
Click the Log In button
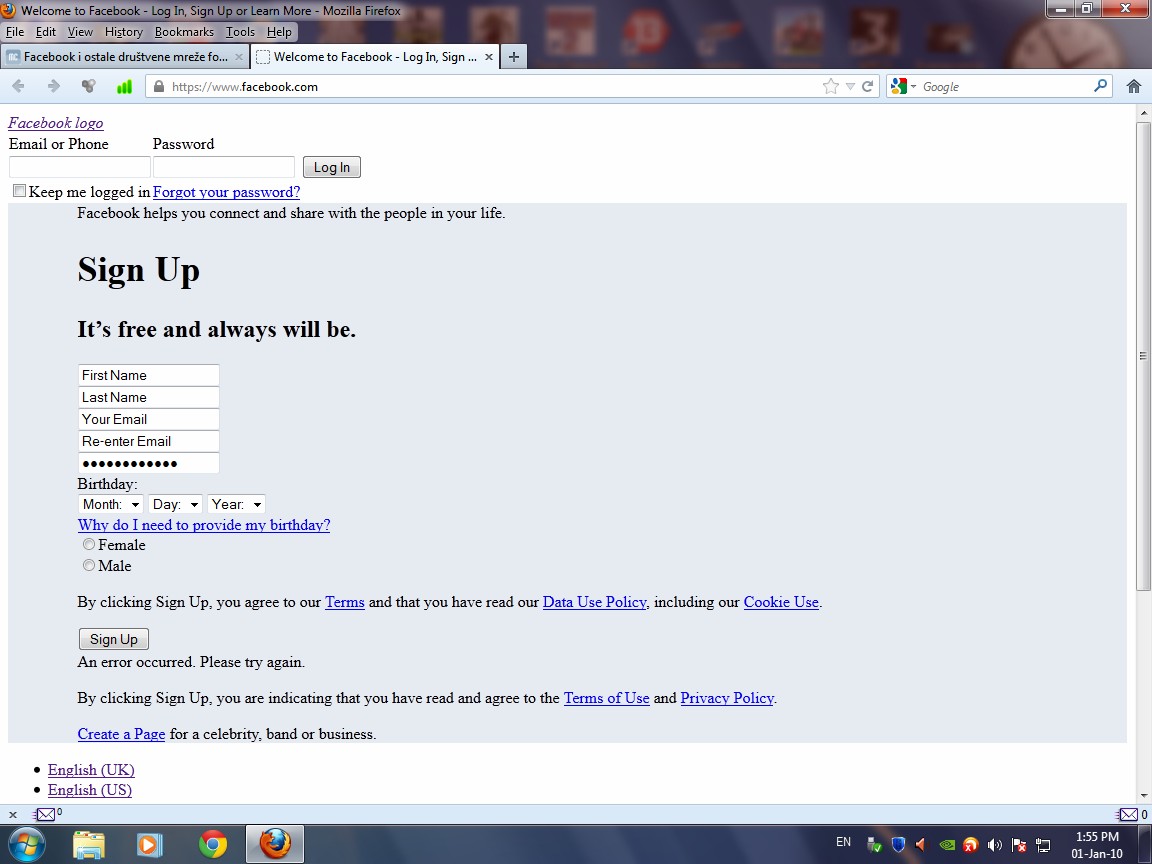[331, 167]
